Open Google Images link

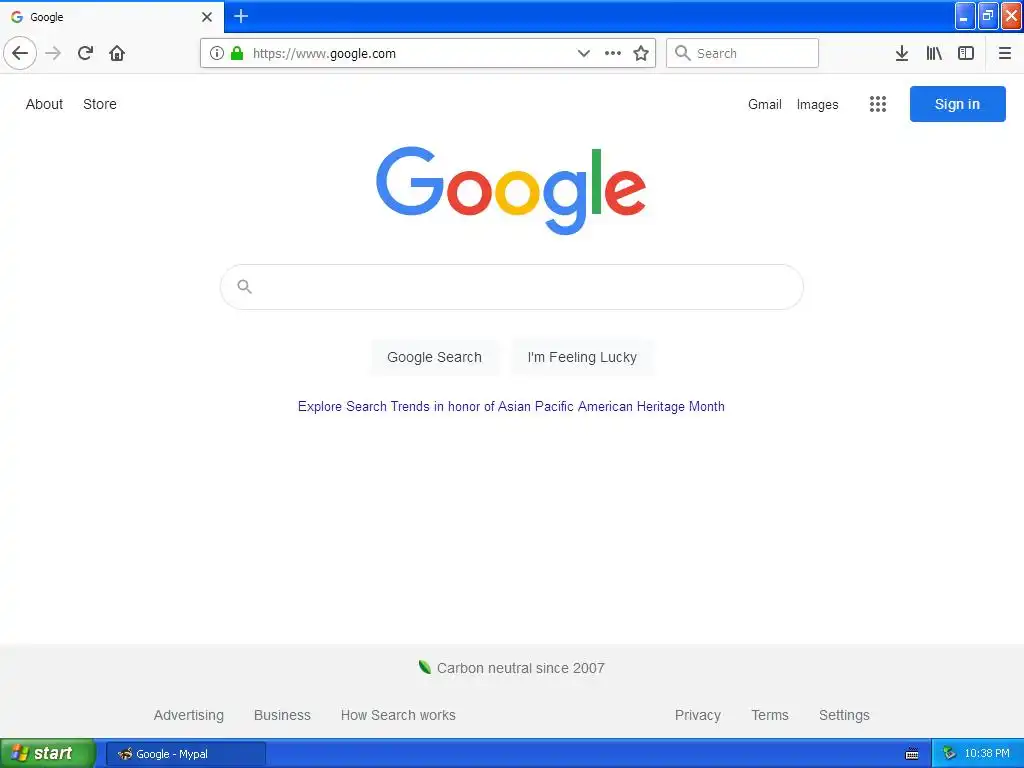click(x=818, y=104)
